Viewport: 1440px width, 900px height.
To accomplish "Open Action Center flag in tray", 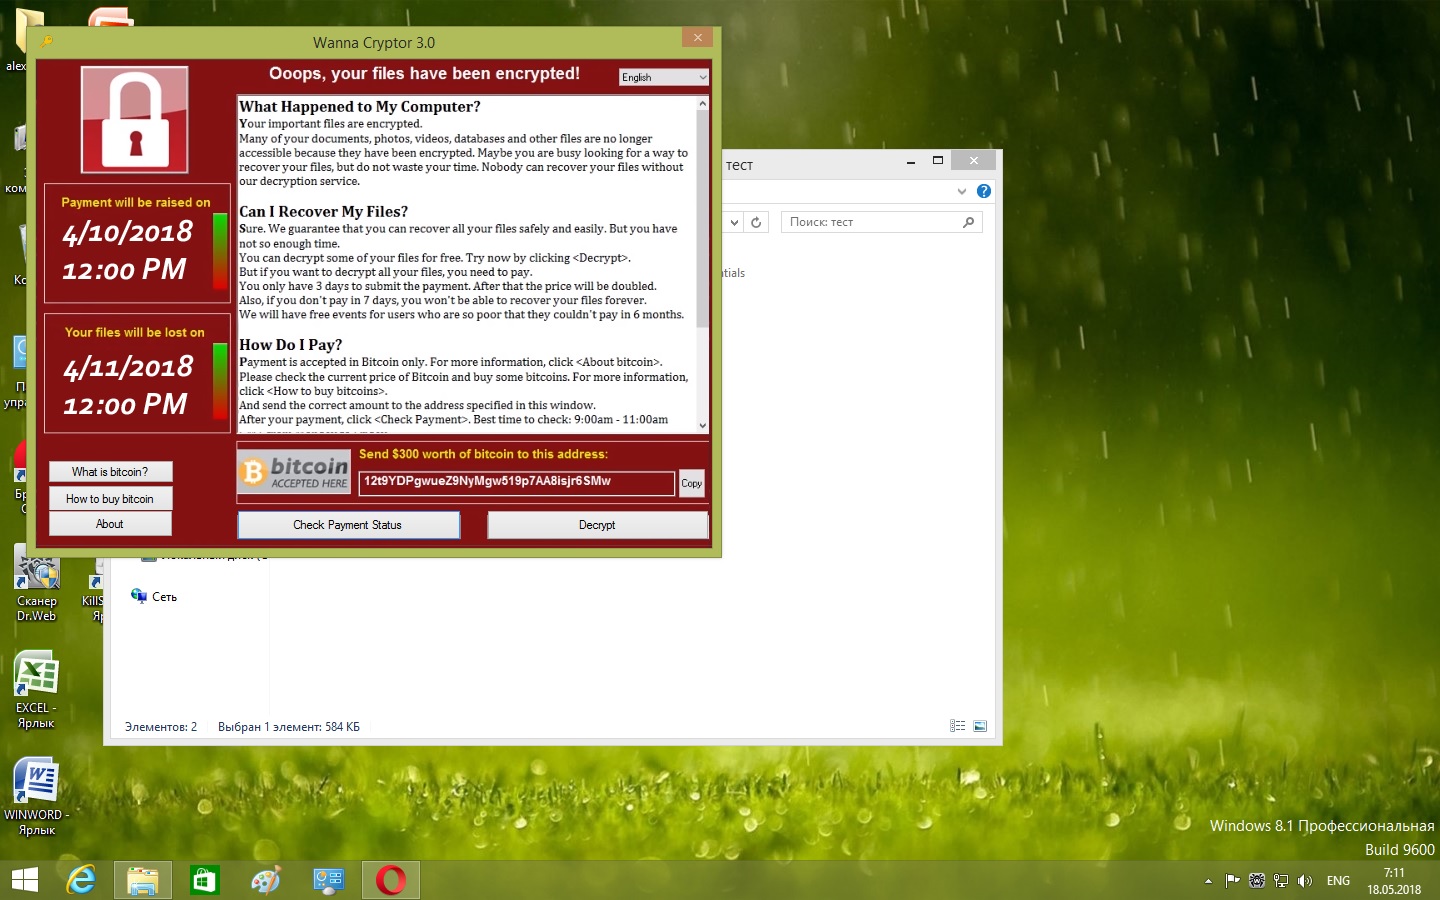I will pos(1232,881).
